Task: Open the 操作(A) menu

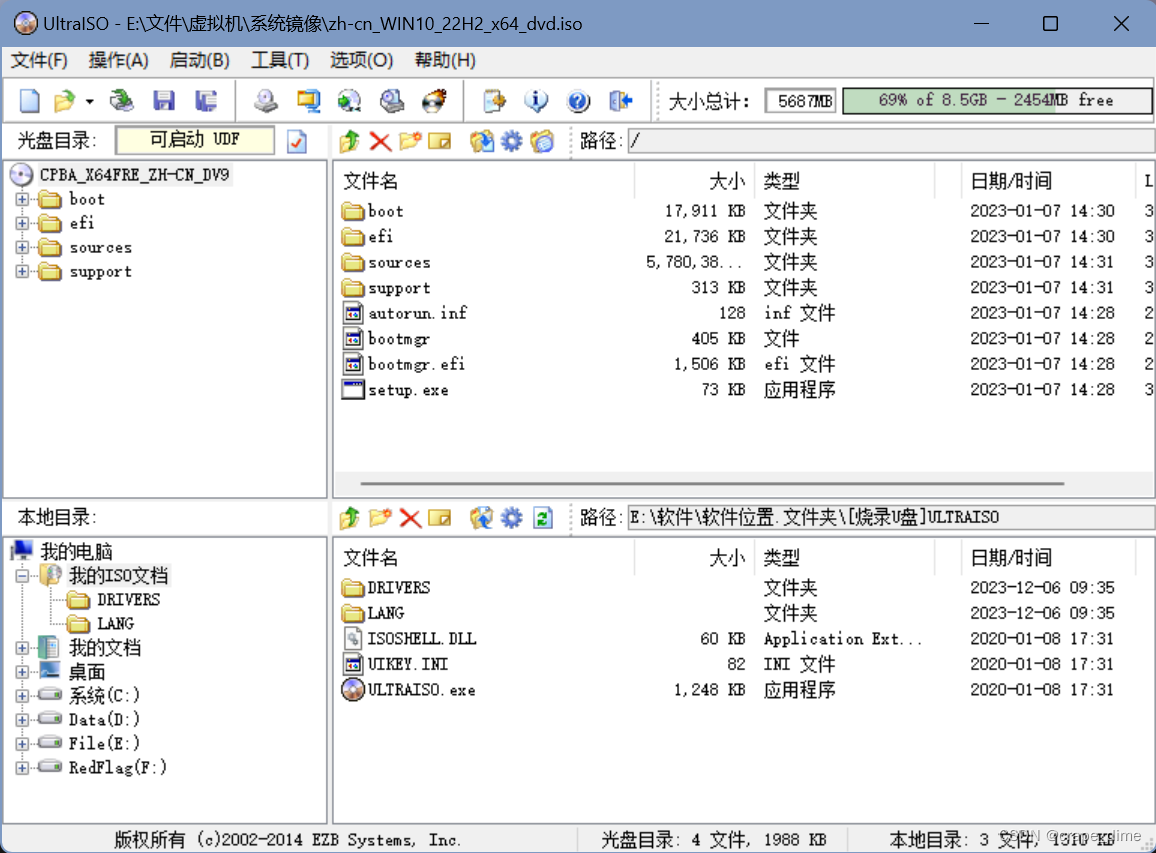Action: [119, 60]
